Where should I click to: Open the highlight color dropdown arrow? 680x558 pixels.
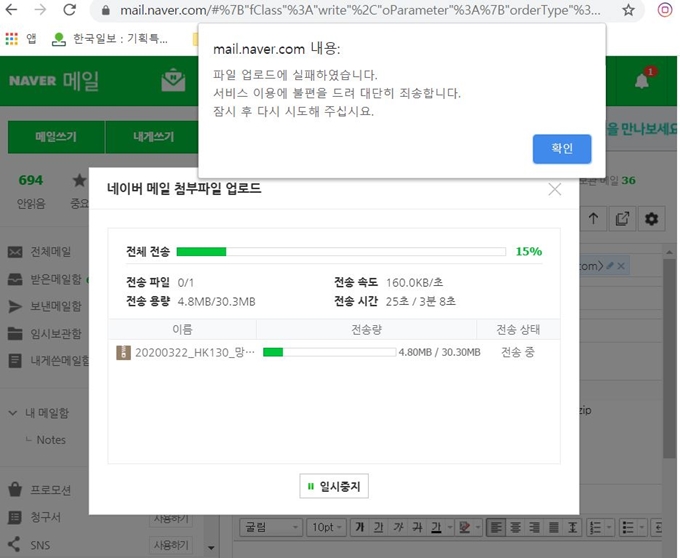477,527
